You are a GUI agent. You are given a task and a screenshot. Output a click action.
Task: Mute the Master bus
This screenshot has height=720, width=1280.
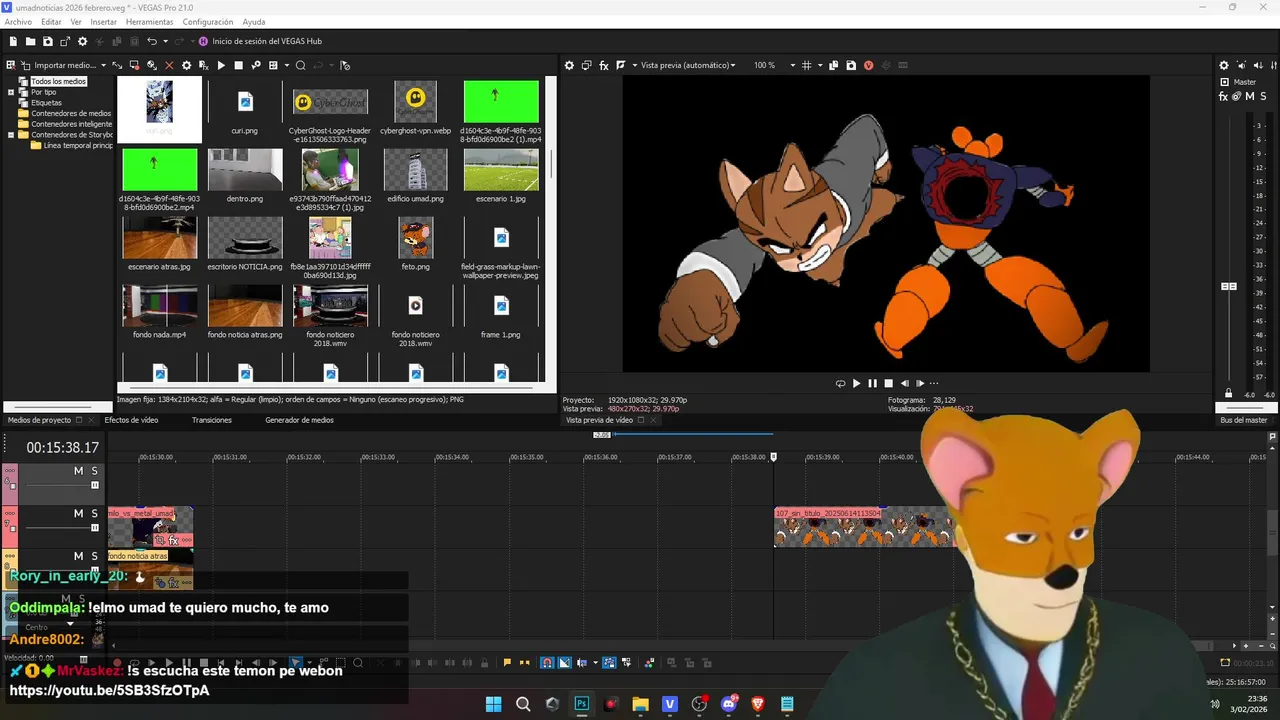point(1250,96)
